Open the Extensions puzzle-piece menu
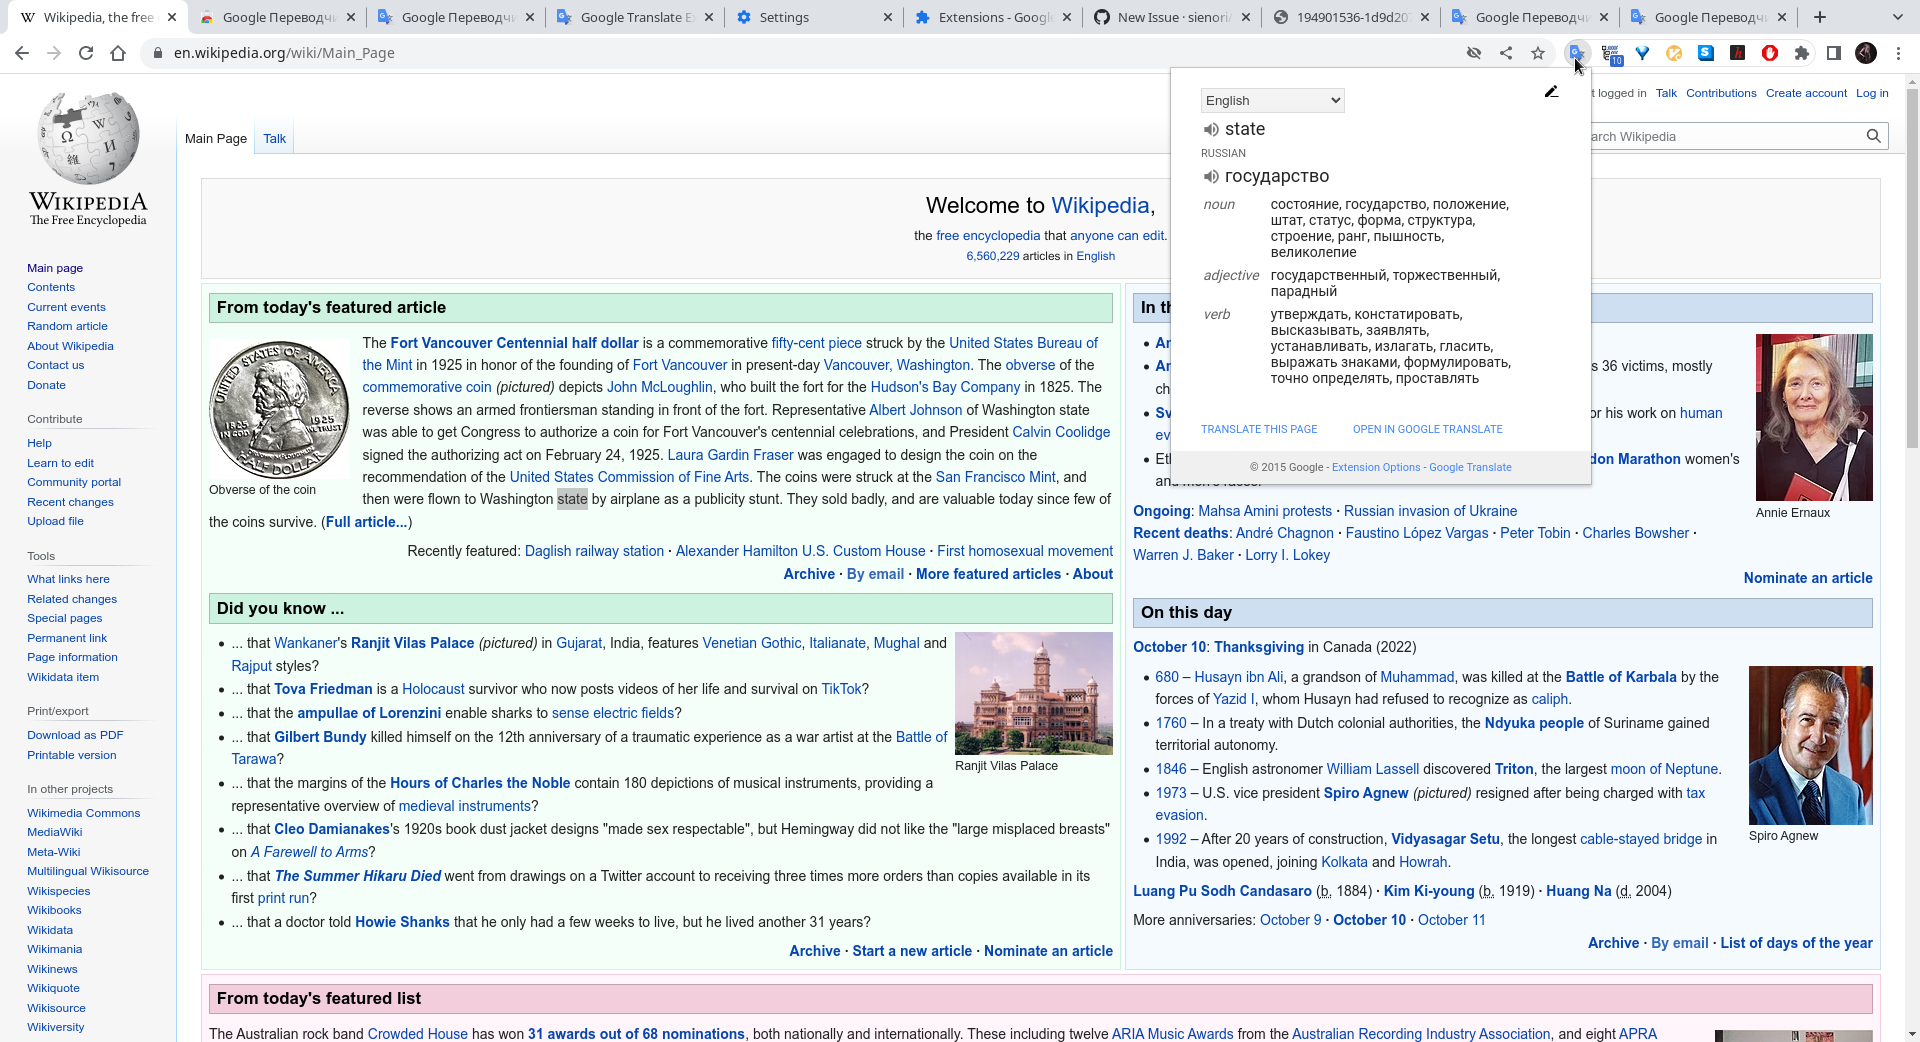This screenshot has height=1042, width=1920. pos(1802,53)
